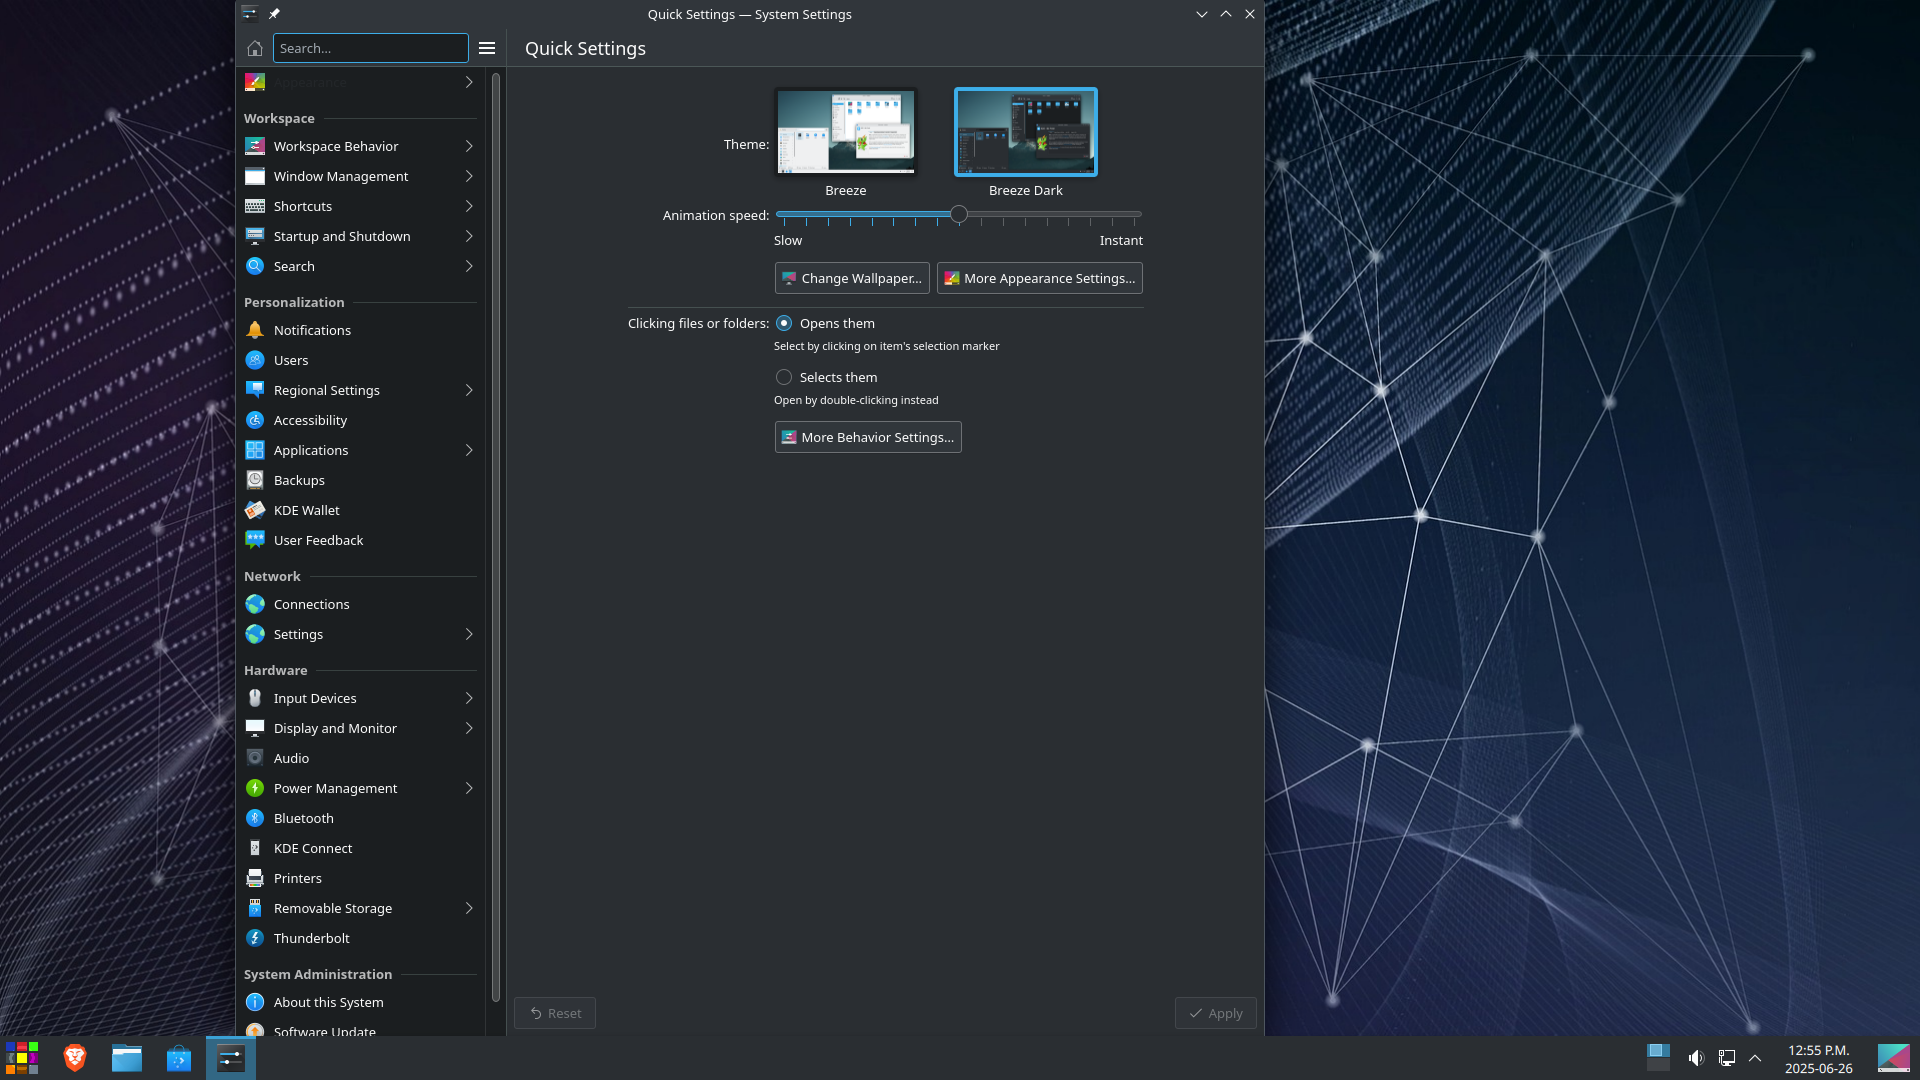Screen dimensions: 1920x1080
Task: Open Removable Storage category
Action: pos(360,908)
